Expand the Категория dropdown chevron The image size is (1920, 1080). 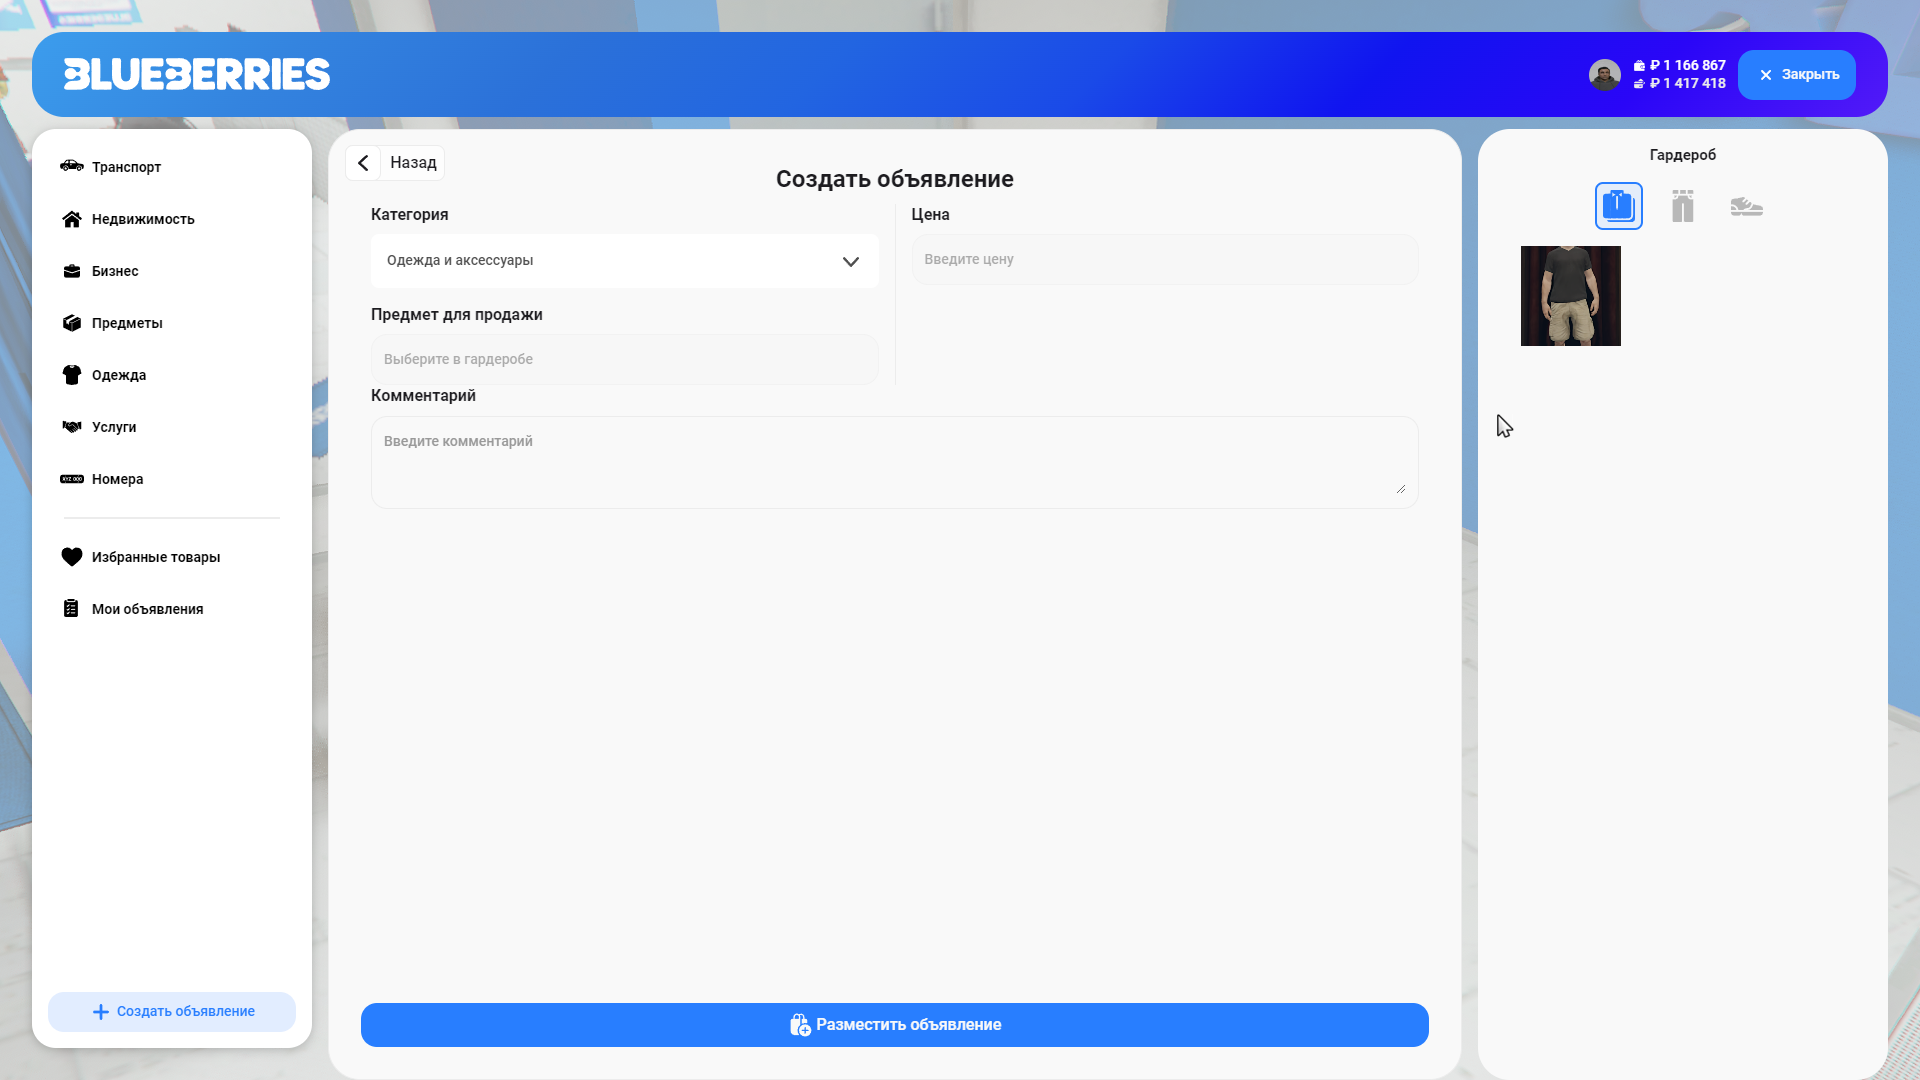pos(850,261)
